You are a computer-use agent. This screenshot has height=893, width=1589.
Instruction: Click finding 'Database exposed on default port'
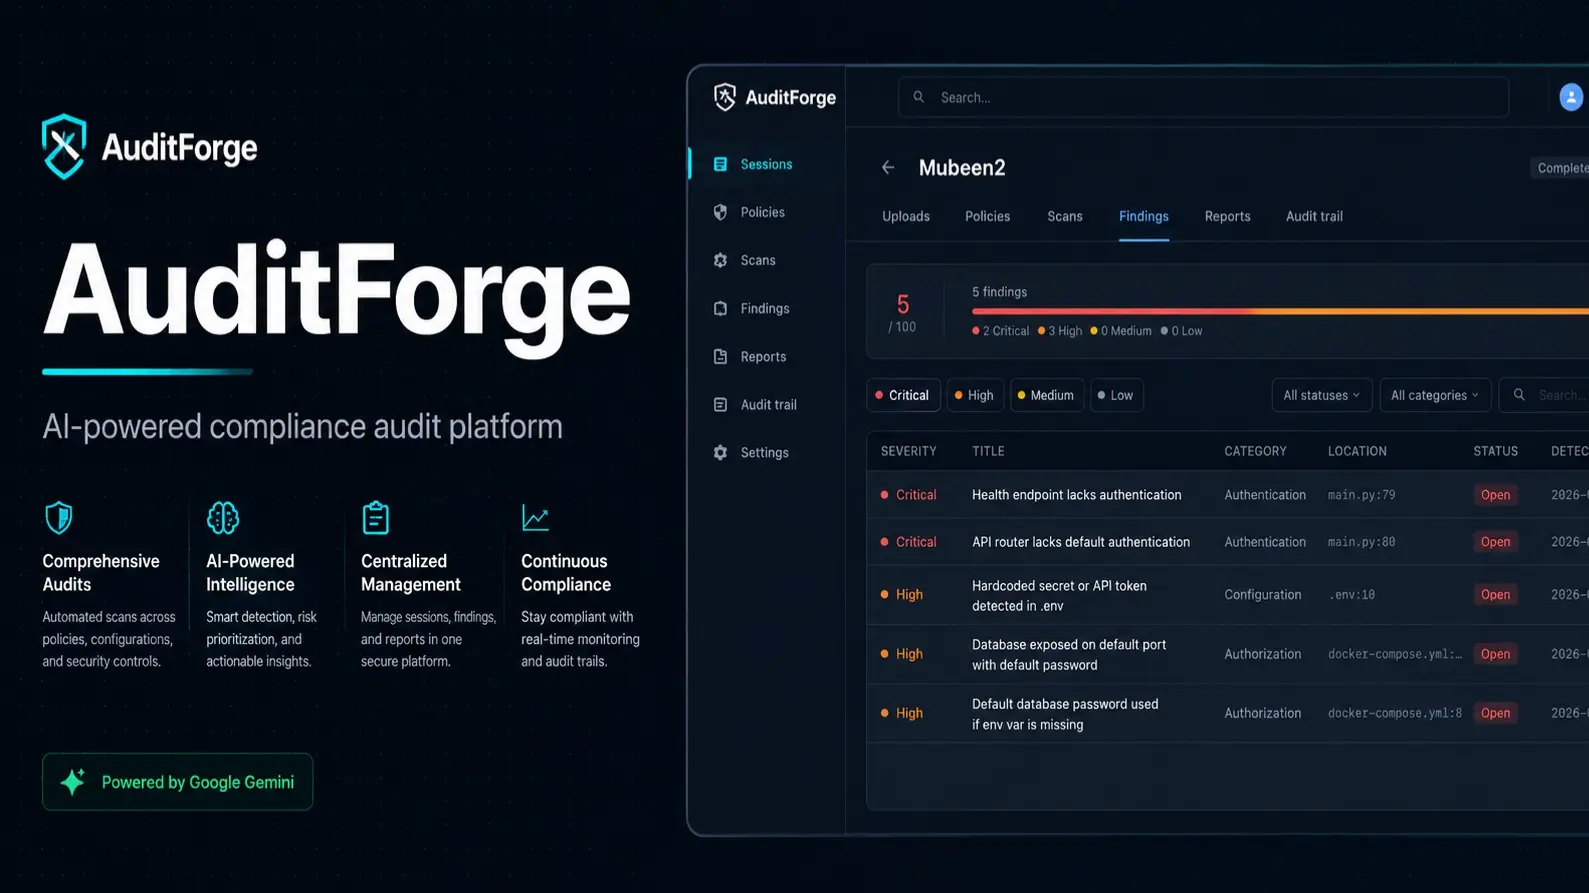[x=1069, y=655]
